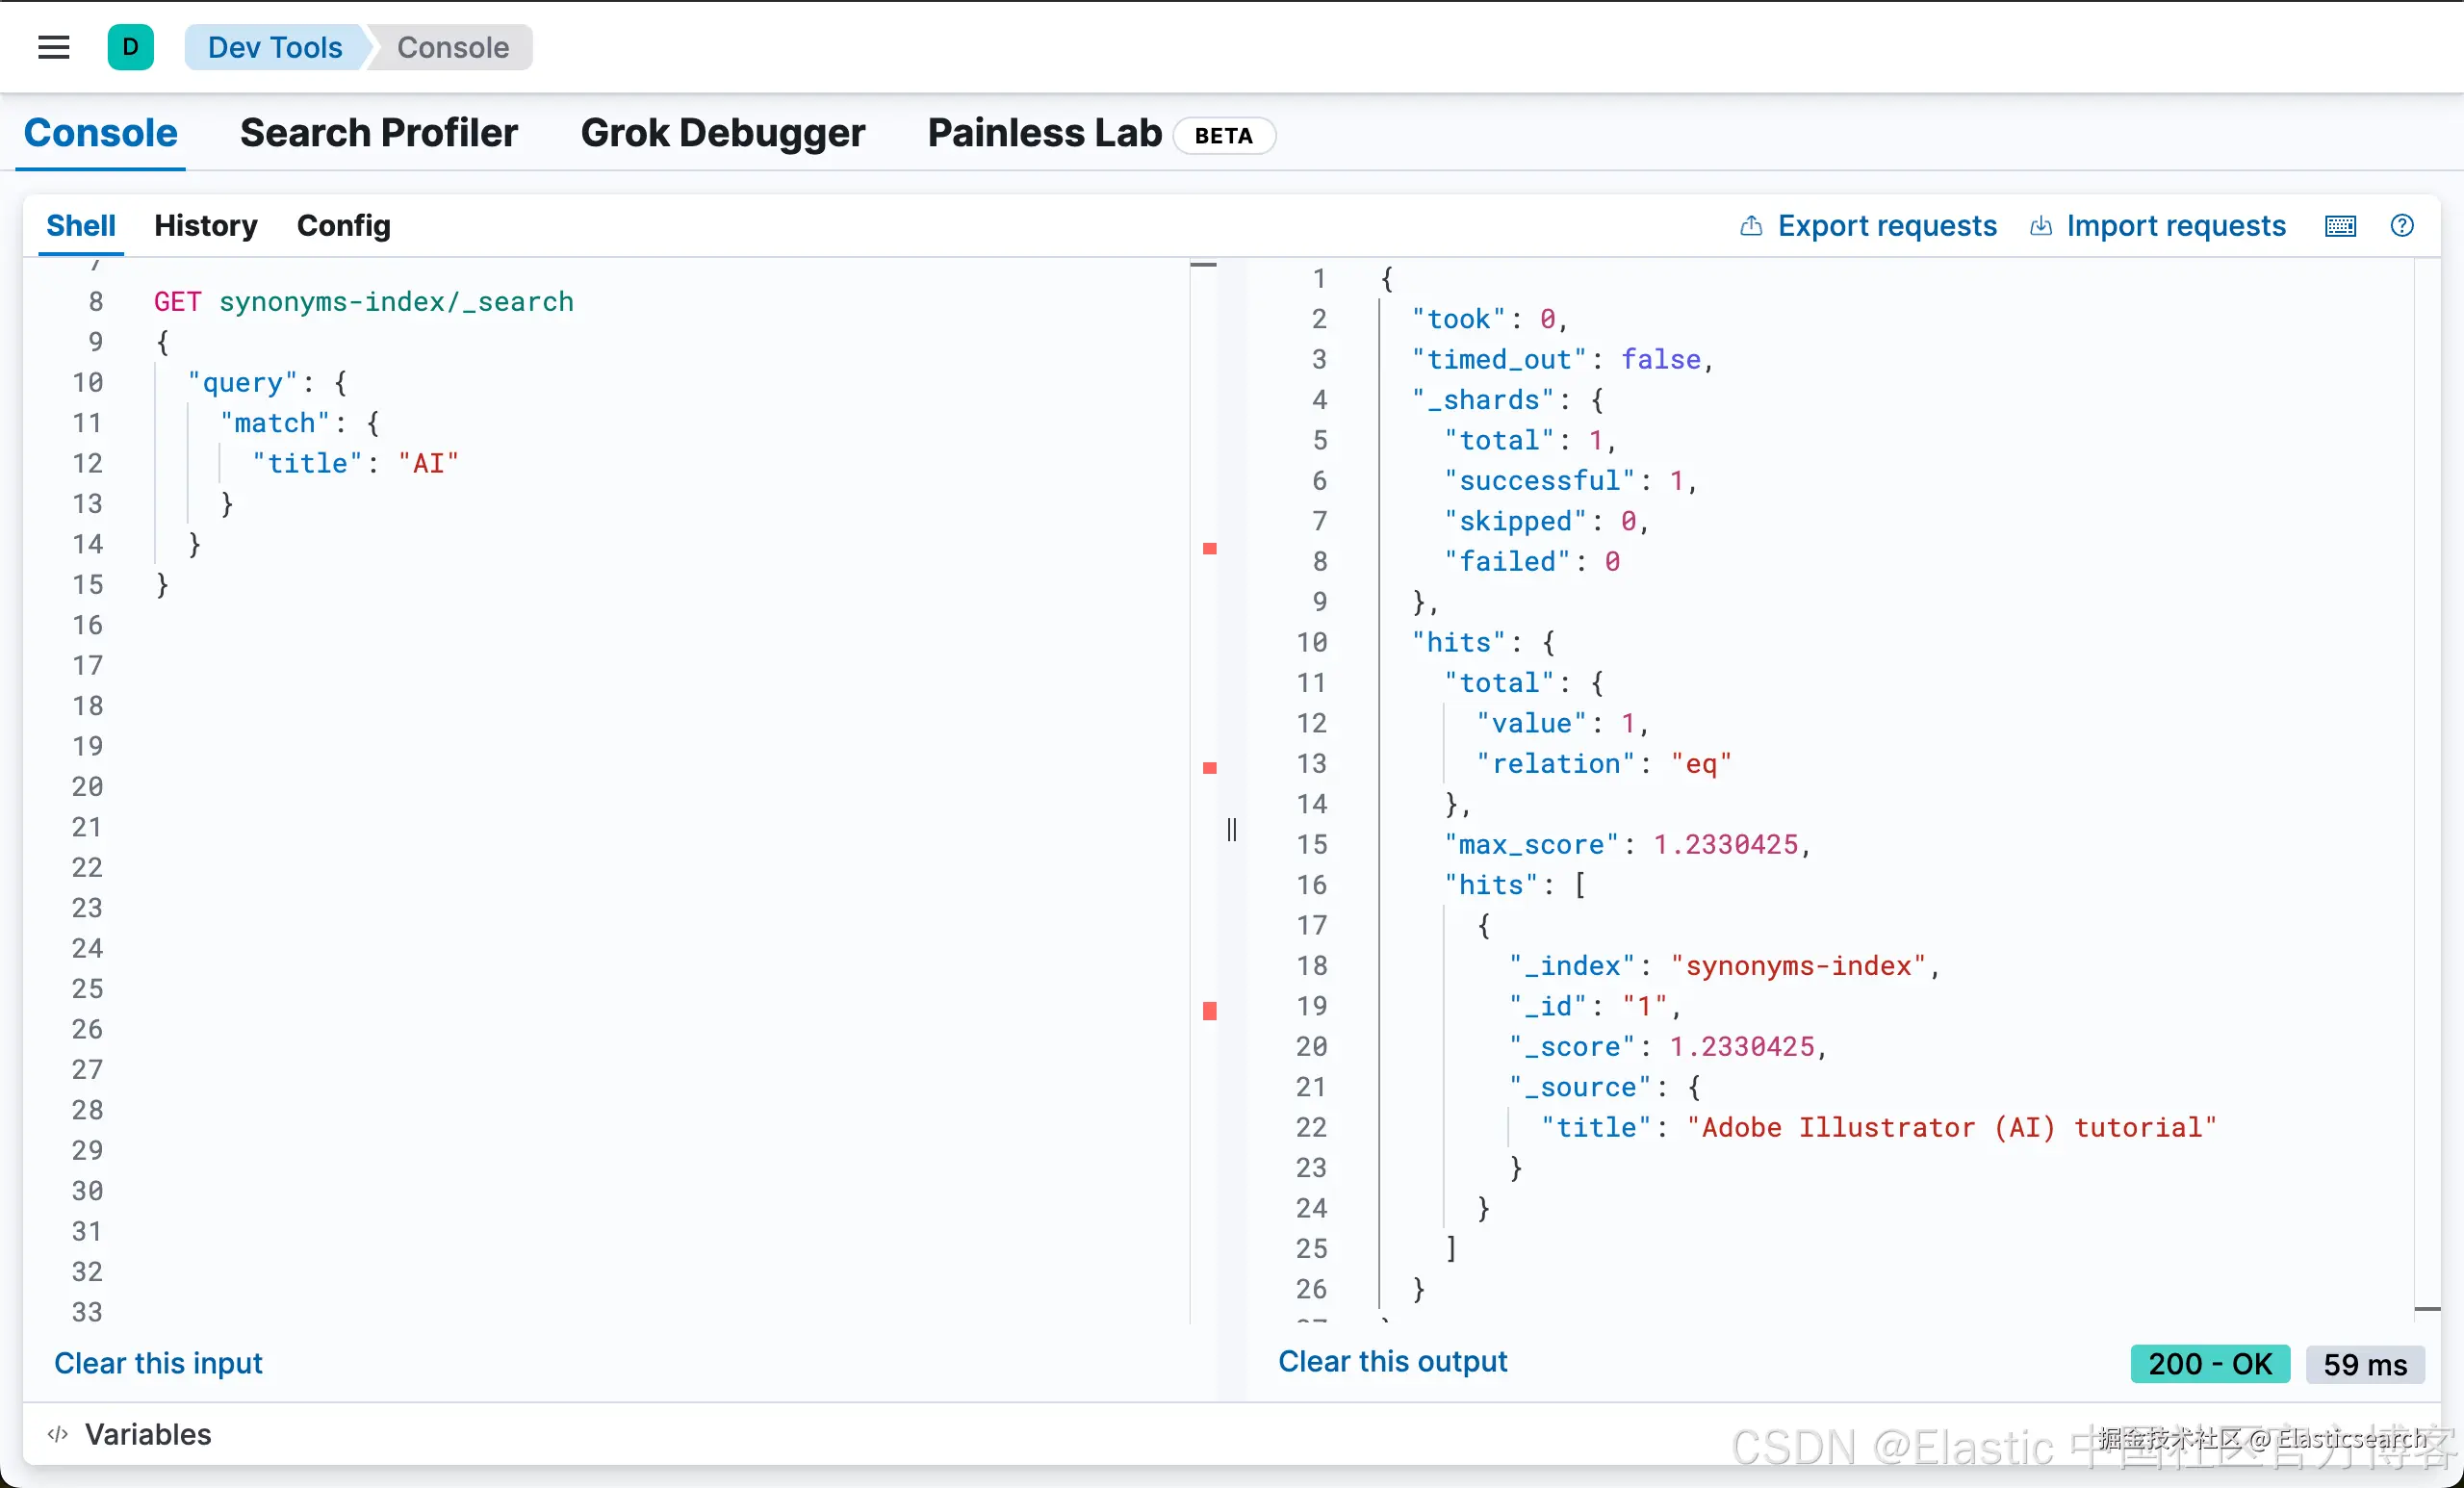This screenshot has height=1488, width=2464.
Task: Click the panel resize handle between editors
Action: 1232,829
